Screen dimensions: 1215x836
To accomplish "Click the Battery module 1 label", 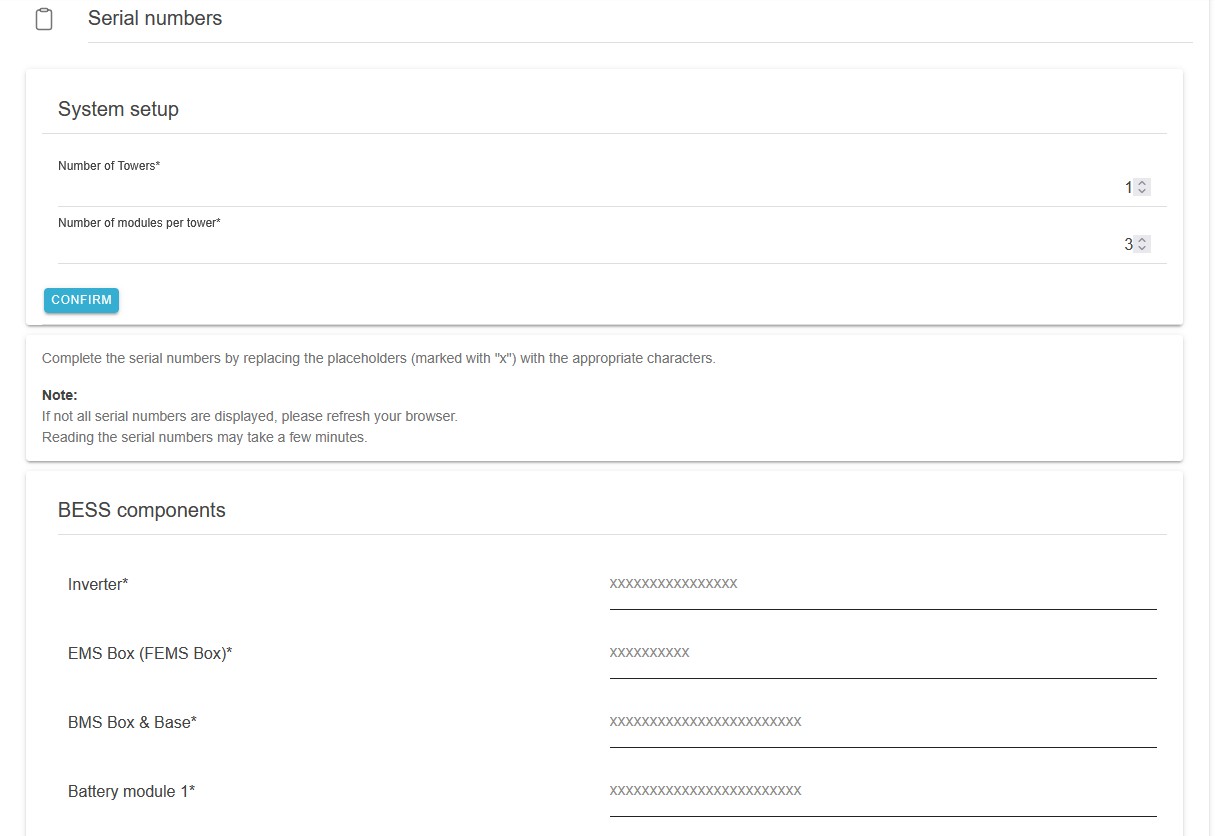I will point(131,791).
